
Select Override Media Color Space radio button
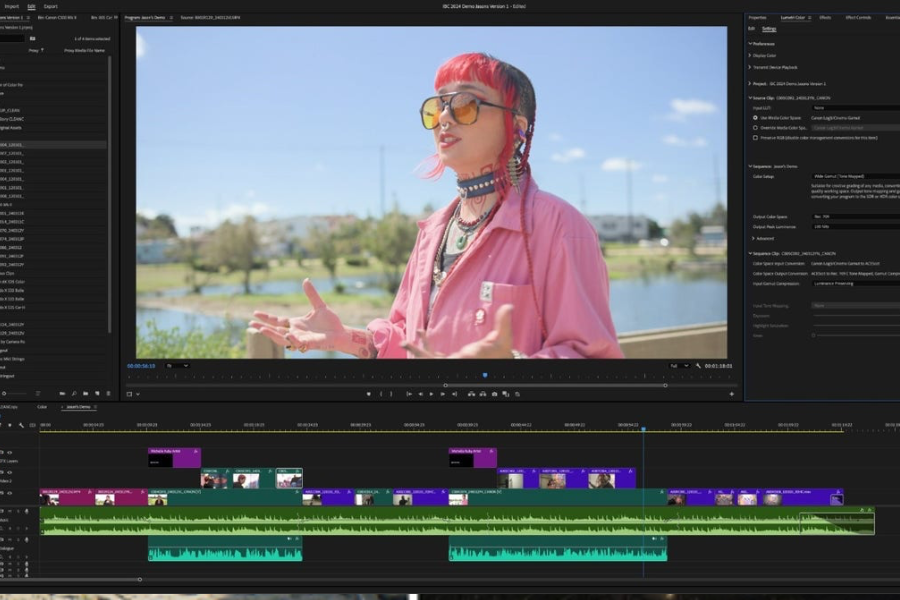[x=755, y=127]
